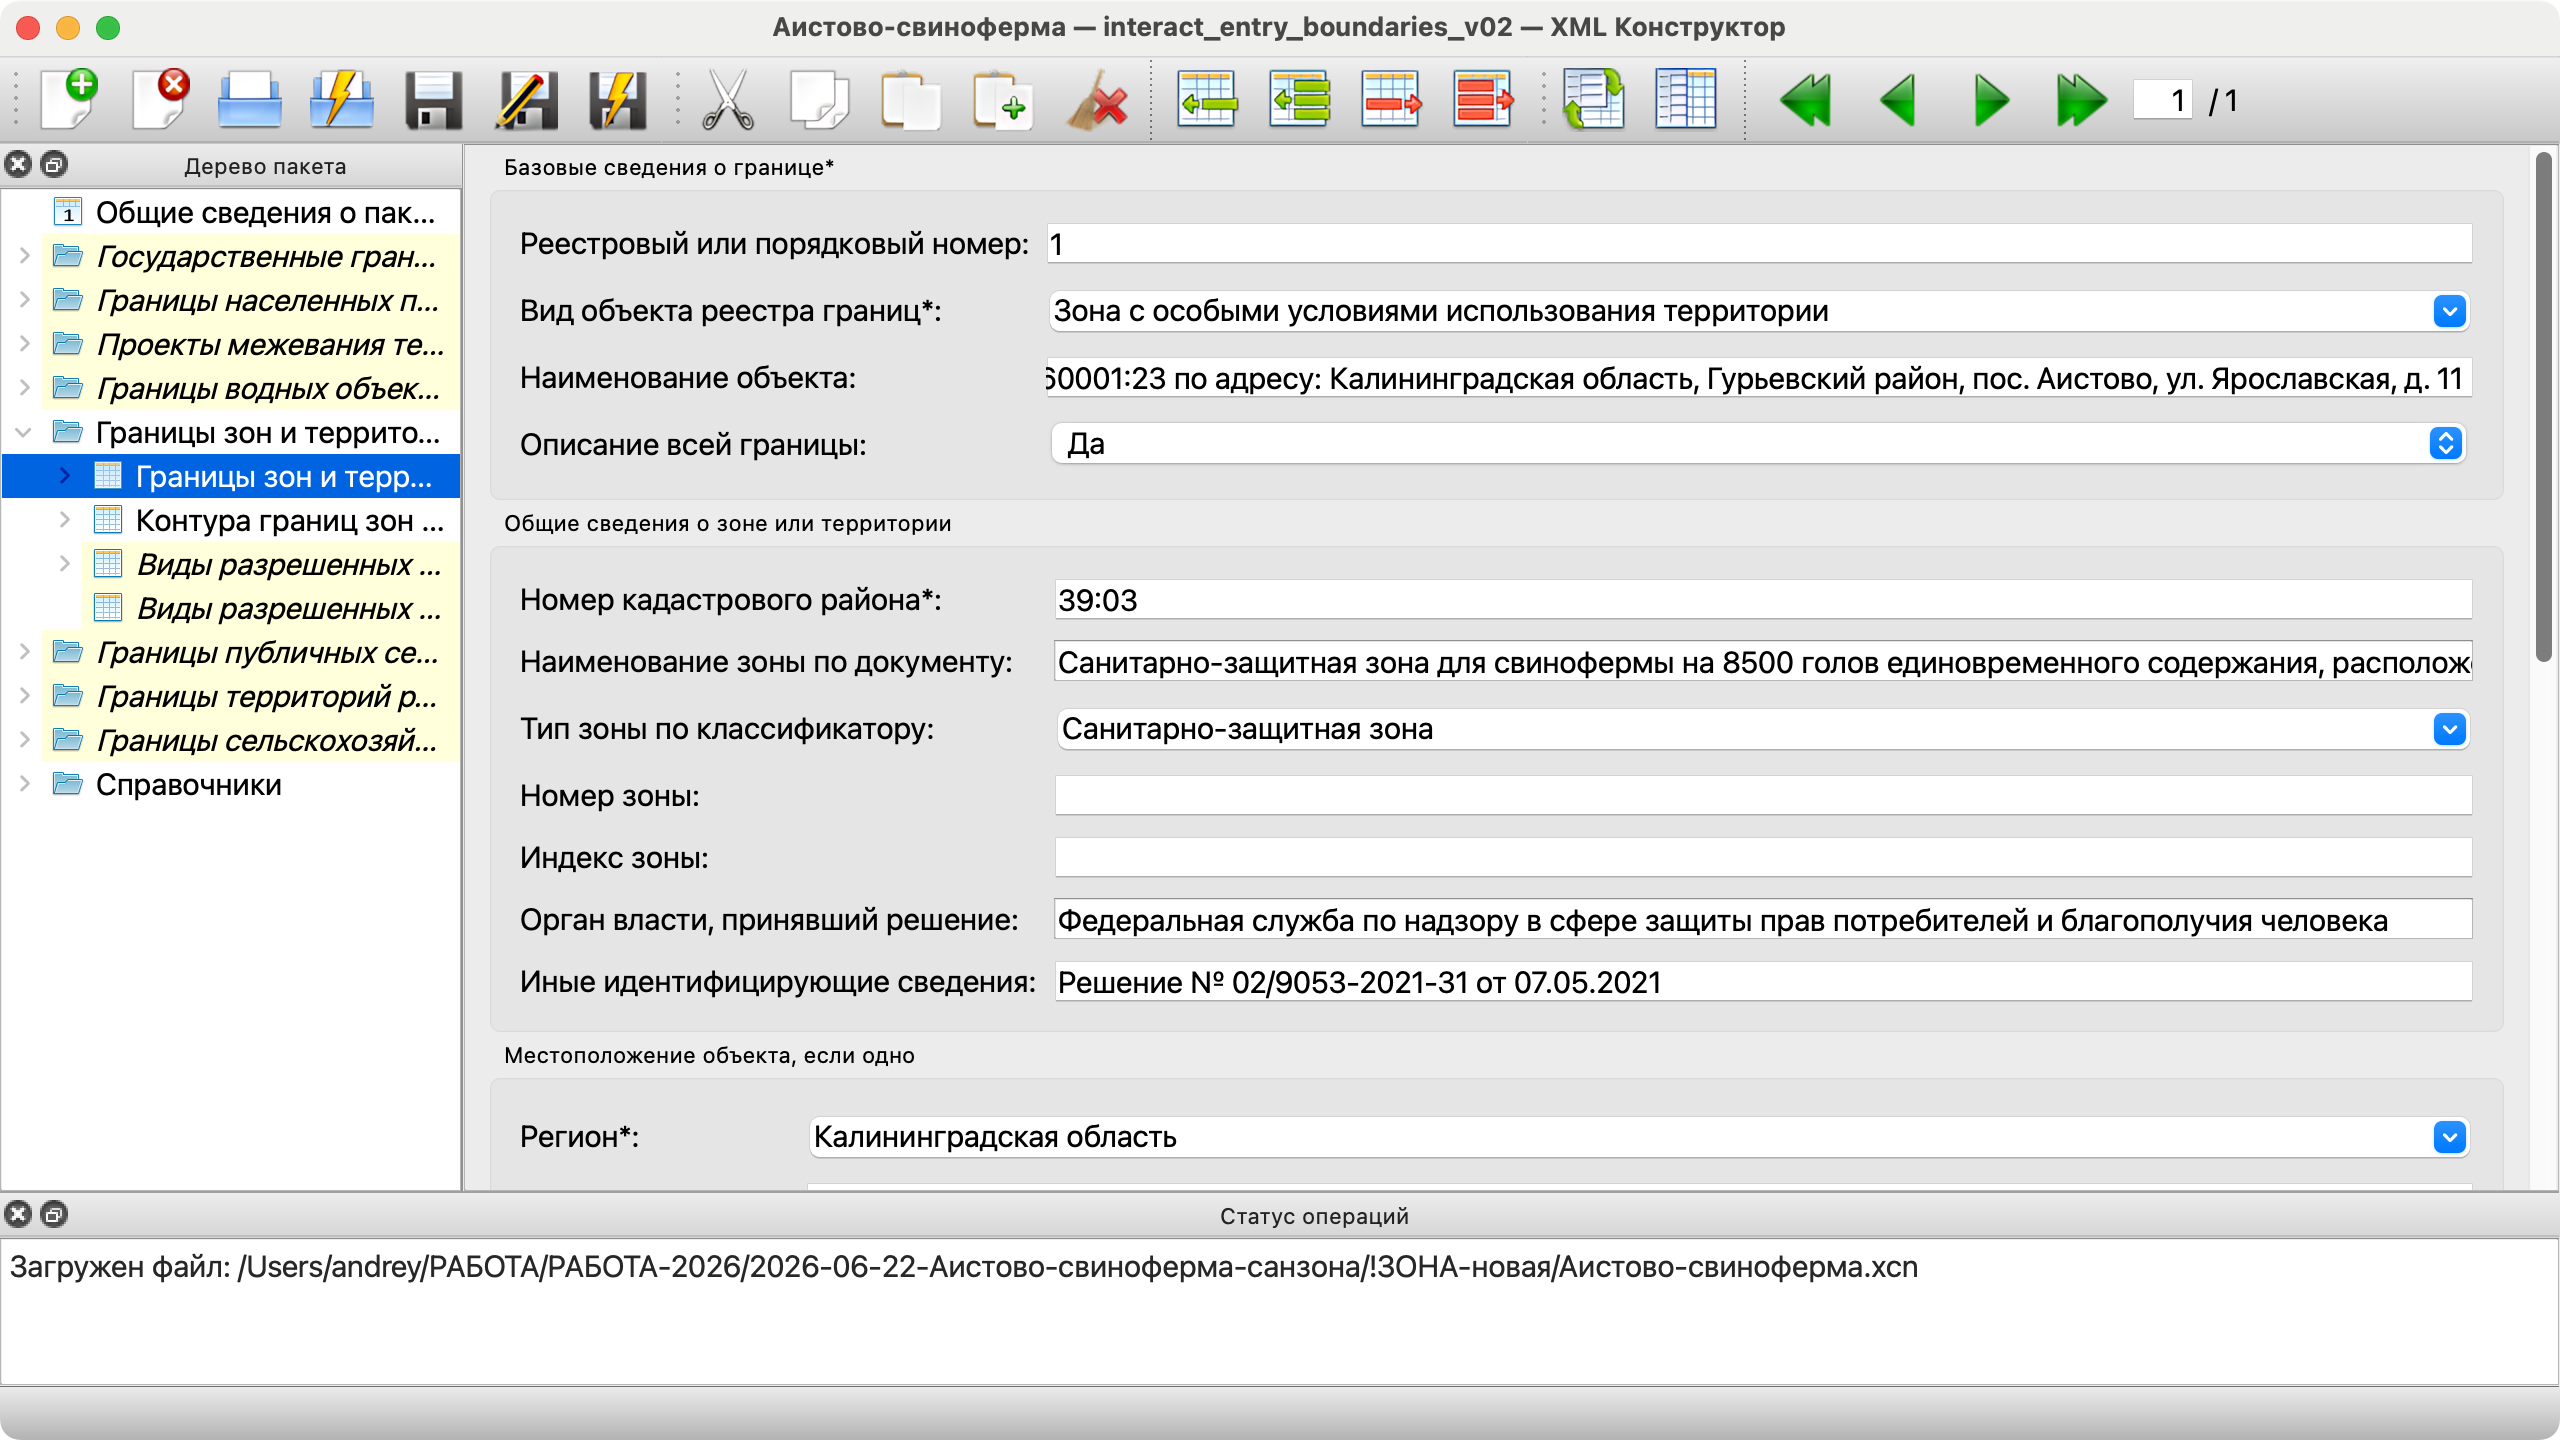Image resolution: width=2560 pixels, height=1440 pixels.
Task: Float the Статус операций panel
Action: pos(54,1215)
